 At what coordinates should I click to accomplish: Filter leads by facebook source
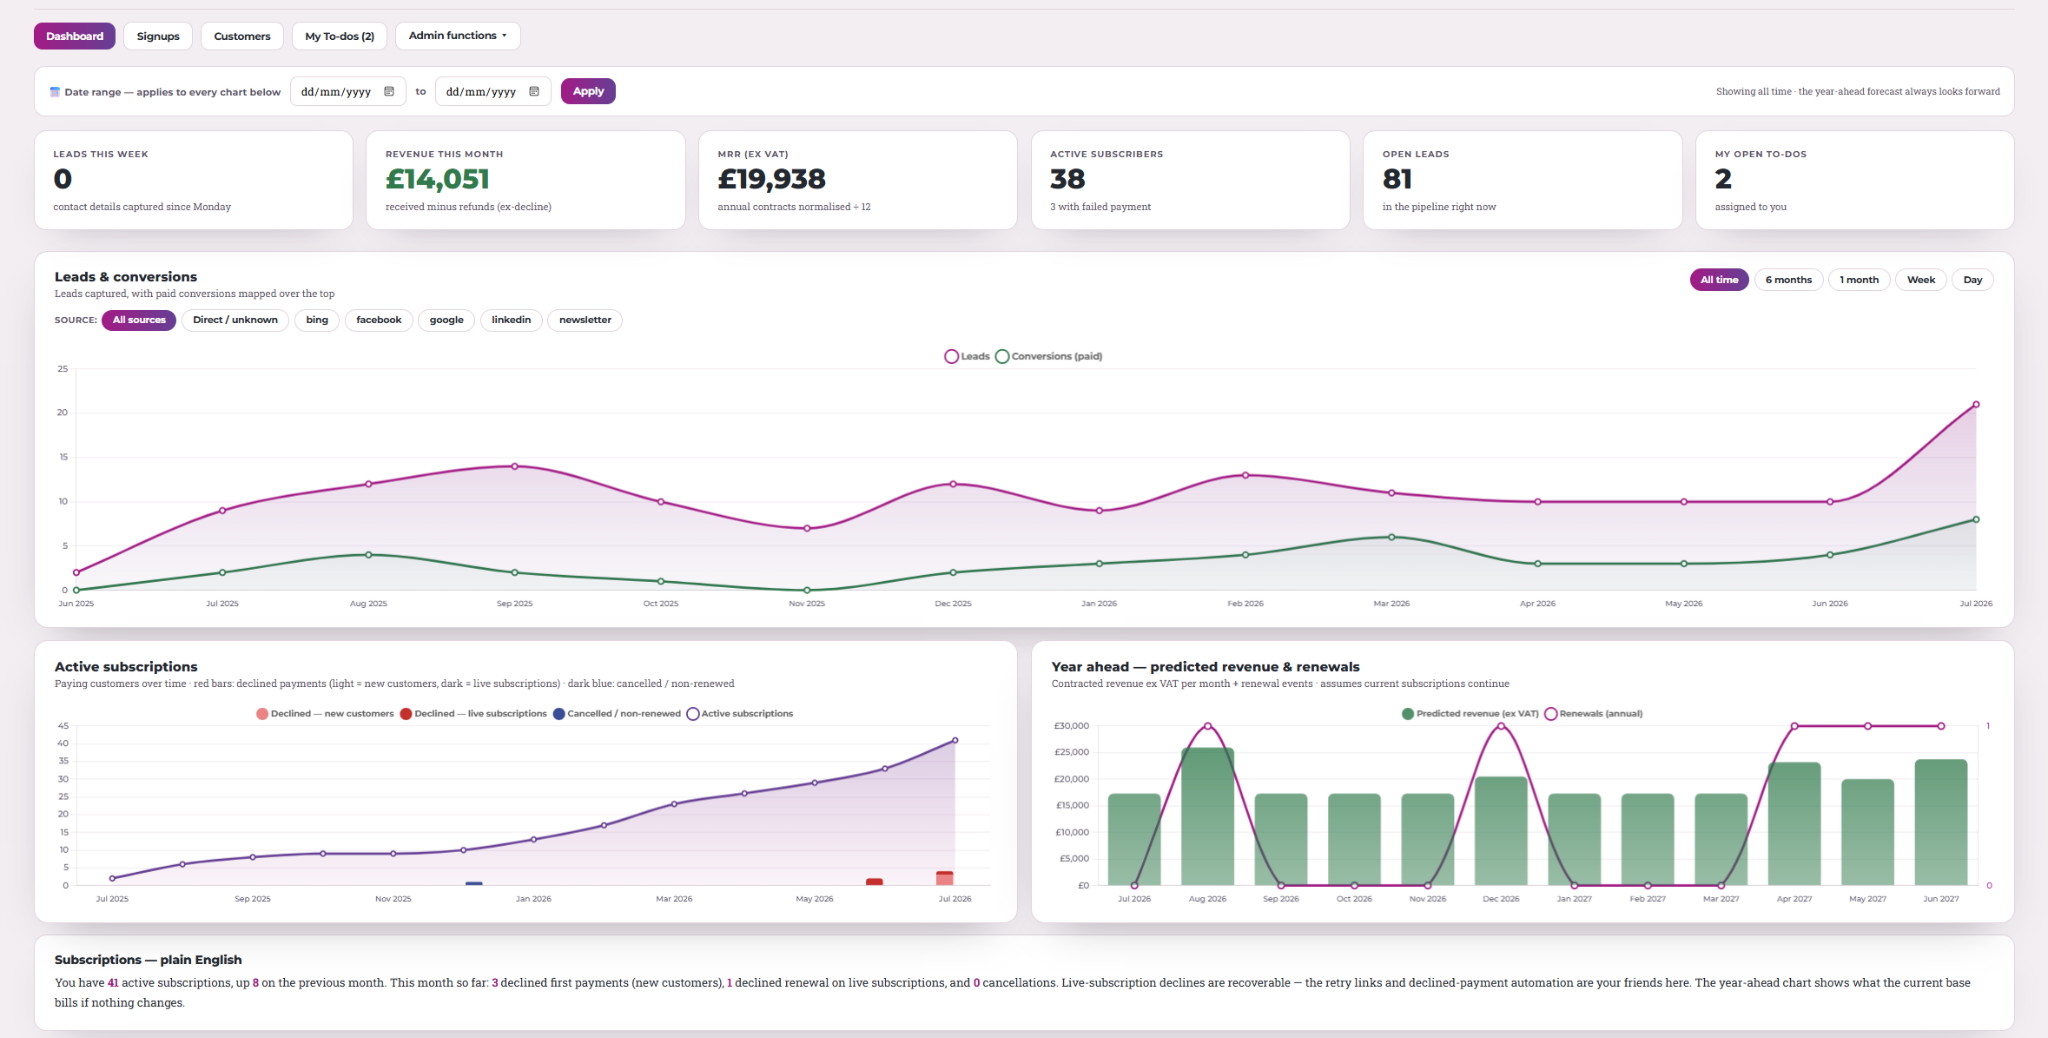(379, 320)
